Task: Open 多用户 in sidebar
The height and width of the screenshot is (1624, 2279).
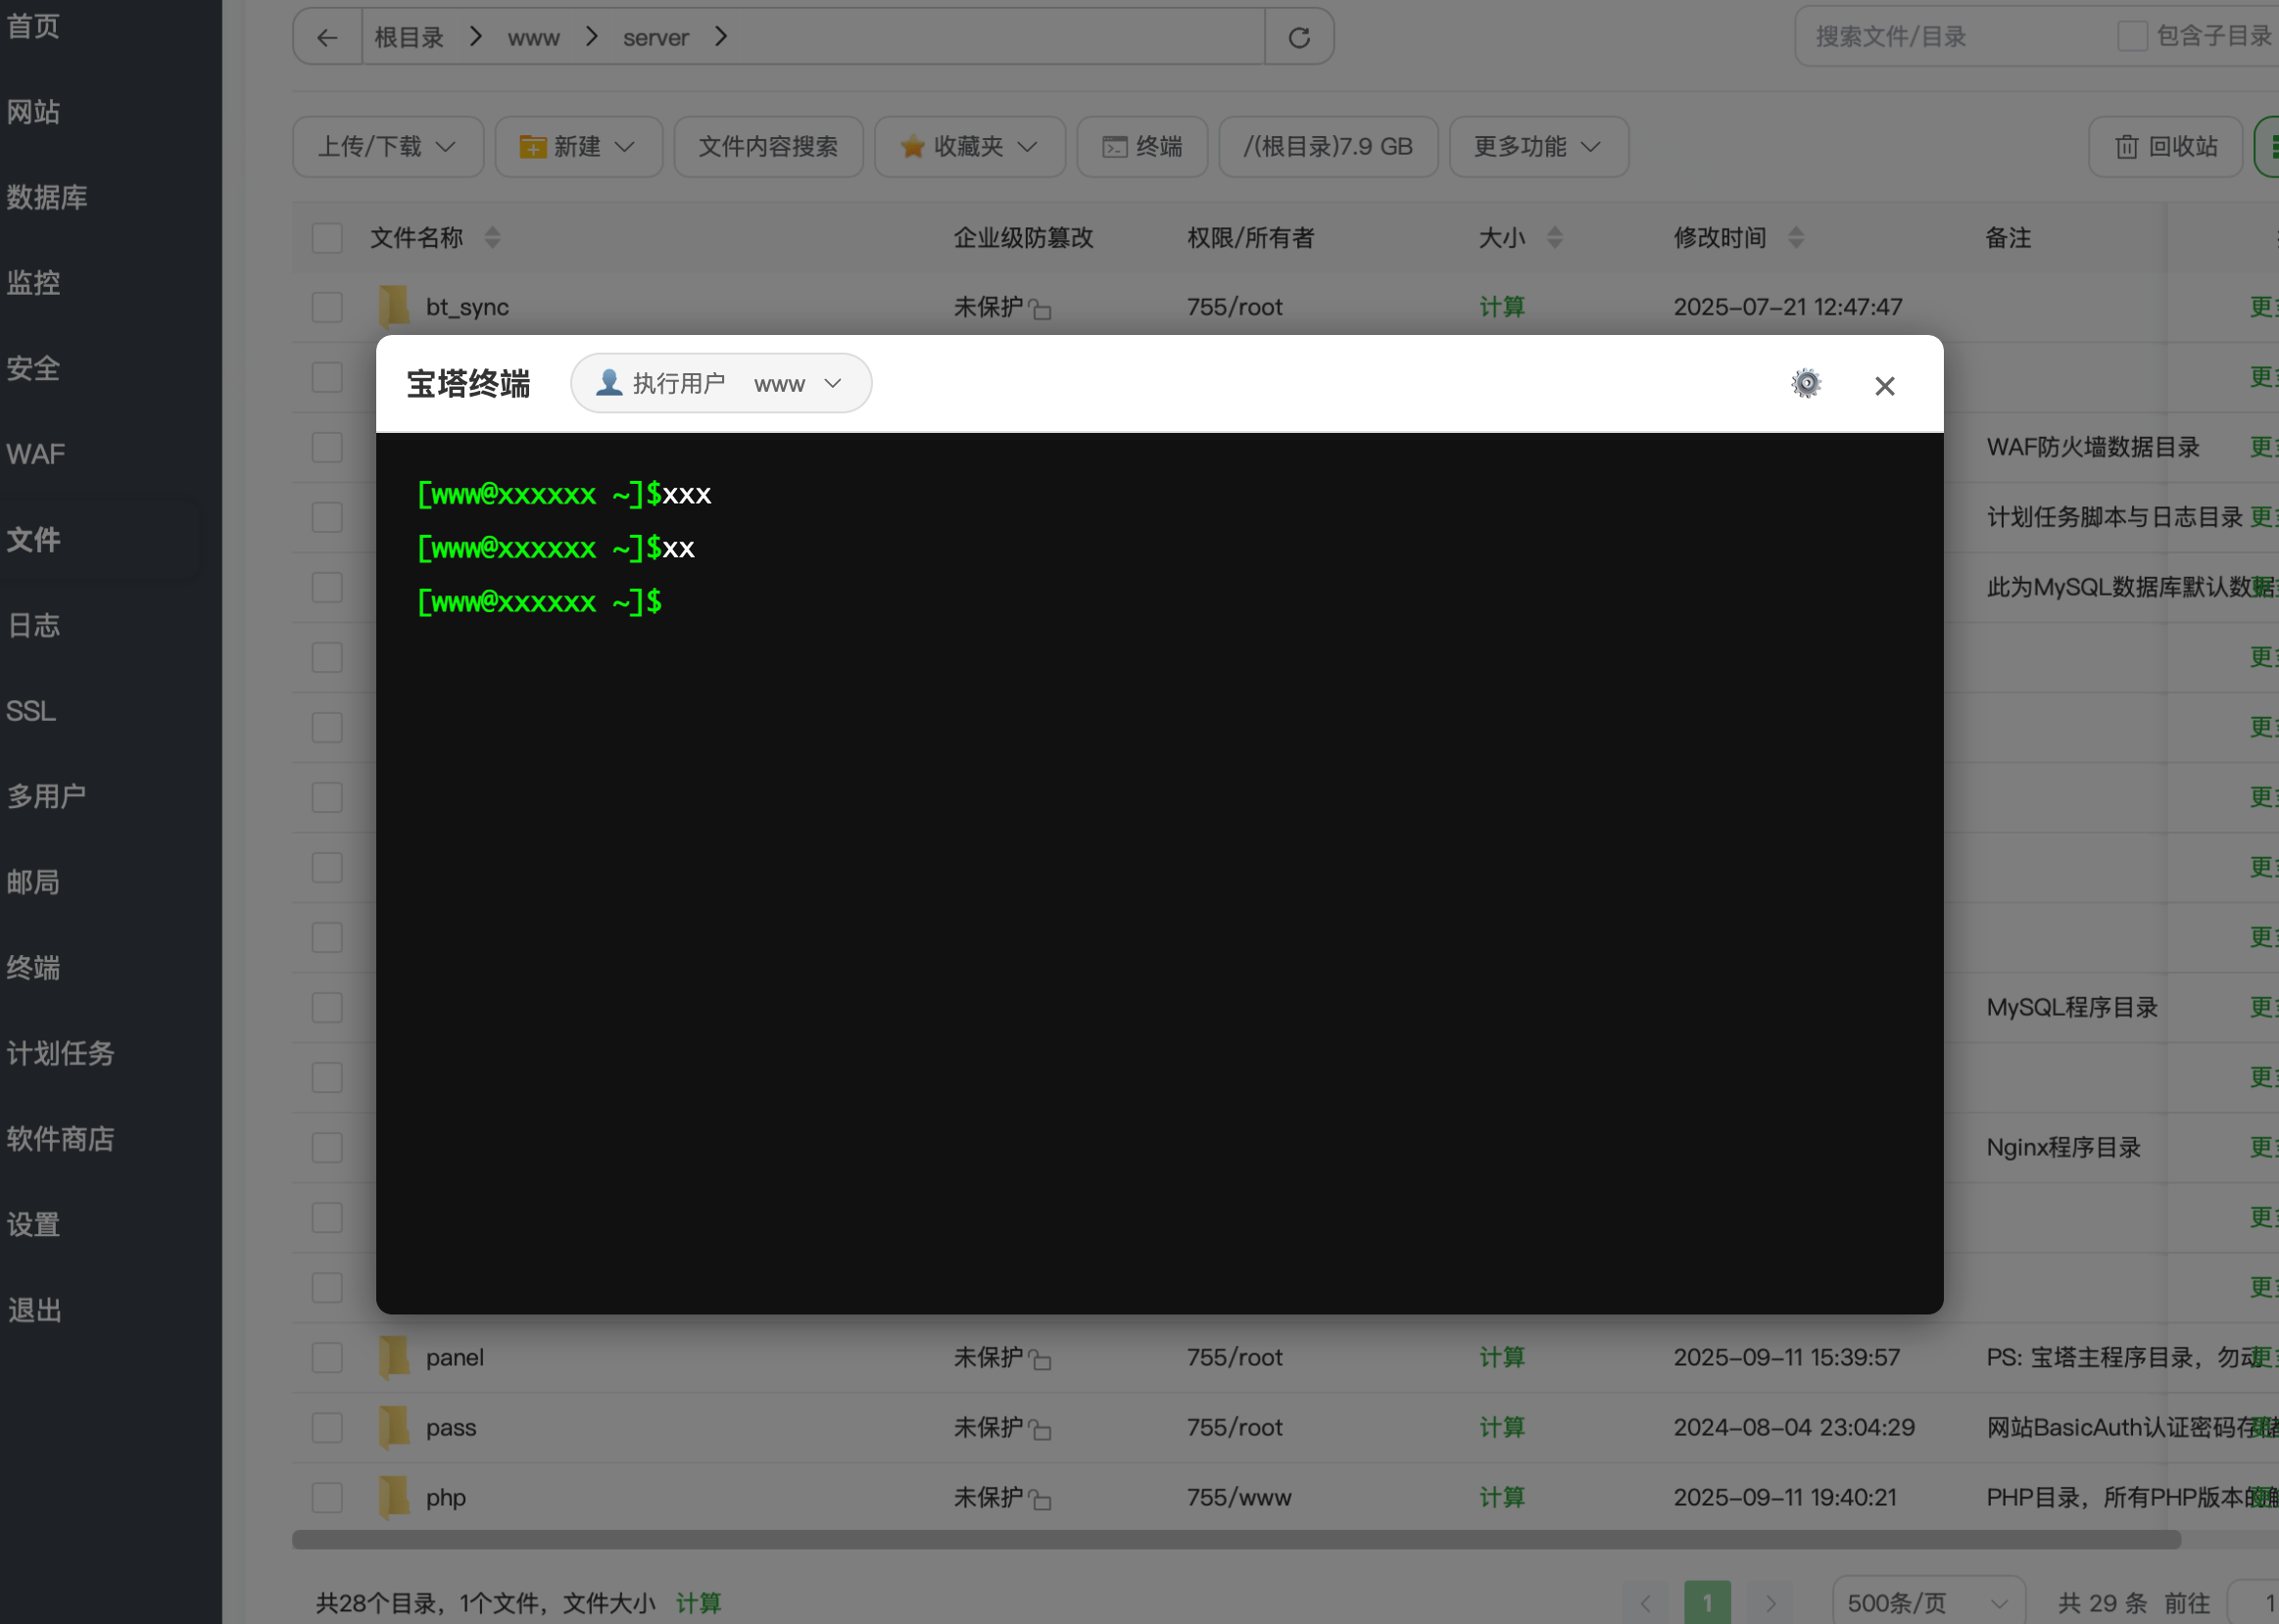Action: pyautogui.click(x=47, y=796)
